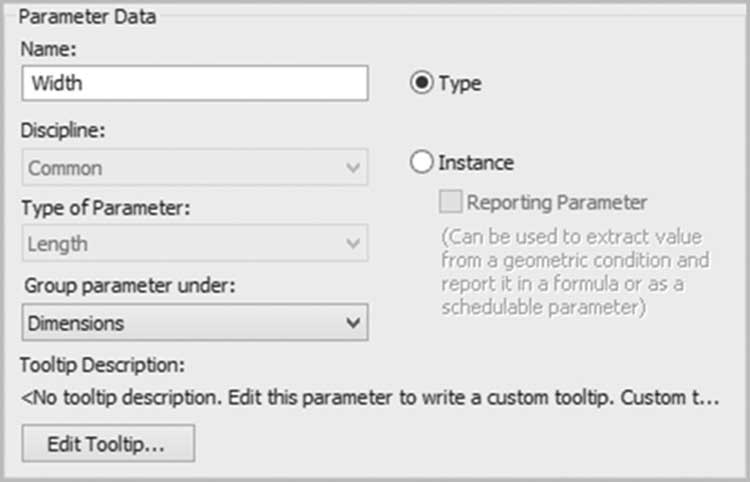Image resolution: width=750 pixels, height=482 pixels.
Task: Enable the Reporting Parameter checkbox
Action: click(x=451, y=201)
